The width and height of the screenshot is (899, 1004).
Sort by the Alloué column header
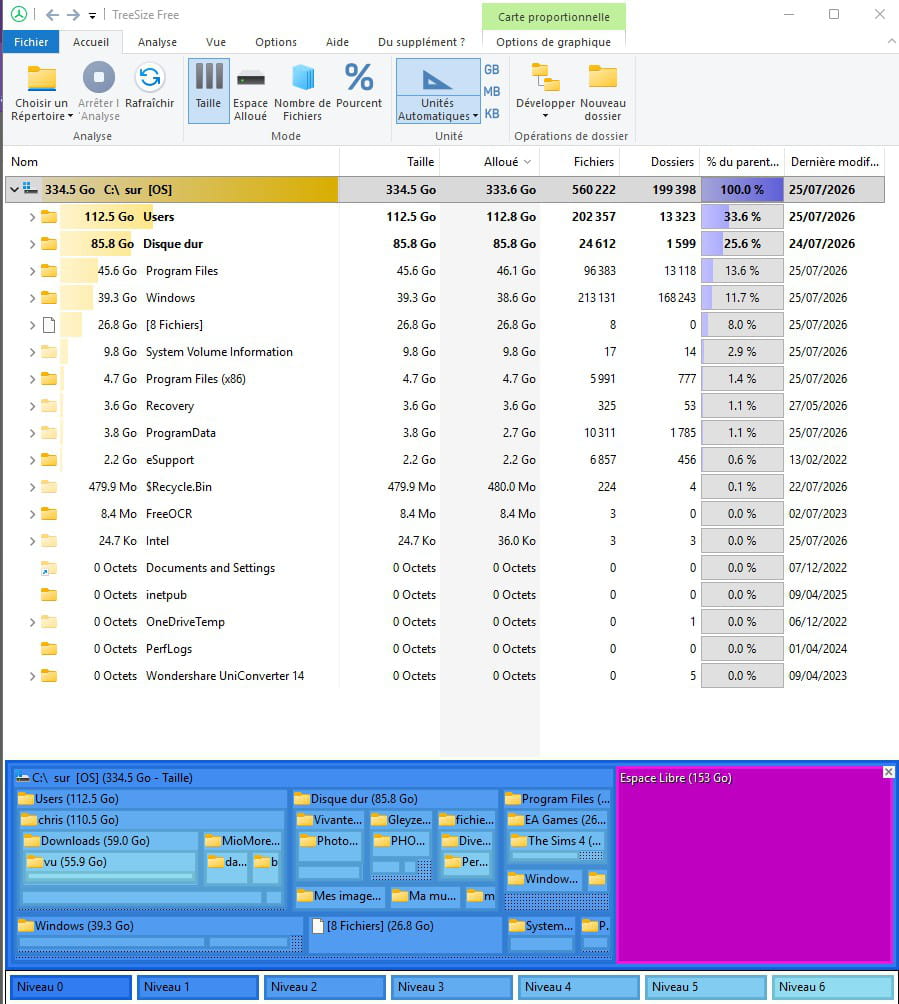tap(490, 162)
